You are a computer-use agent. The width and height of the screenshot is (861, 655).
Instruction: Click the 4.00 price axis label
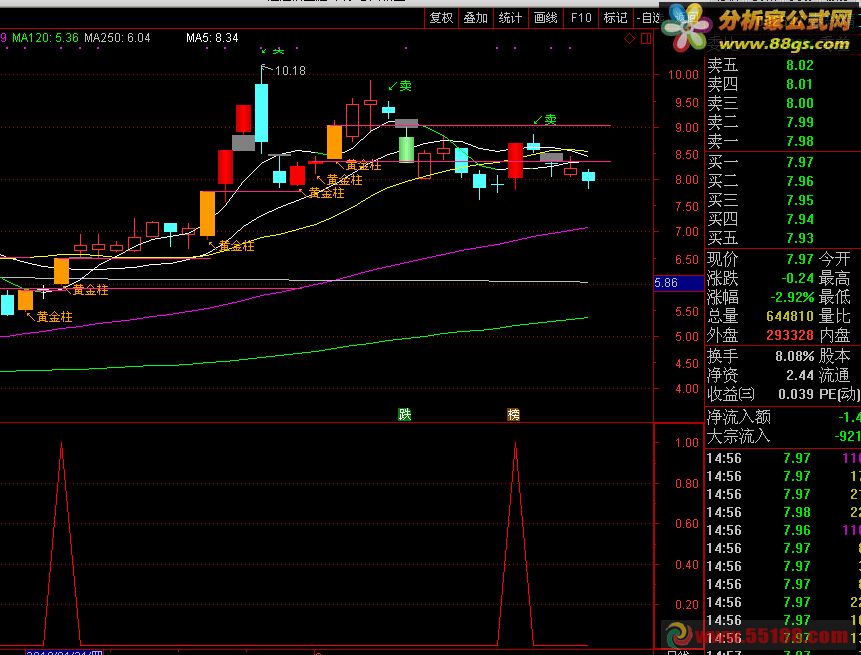pyautogui.click(x=687, y=389)
